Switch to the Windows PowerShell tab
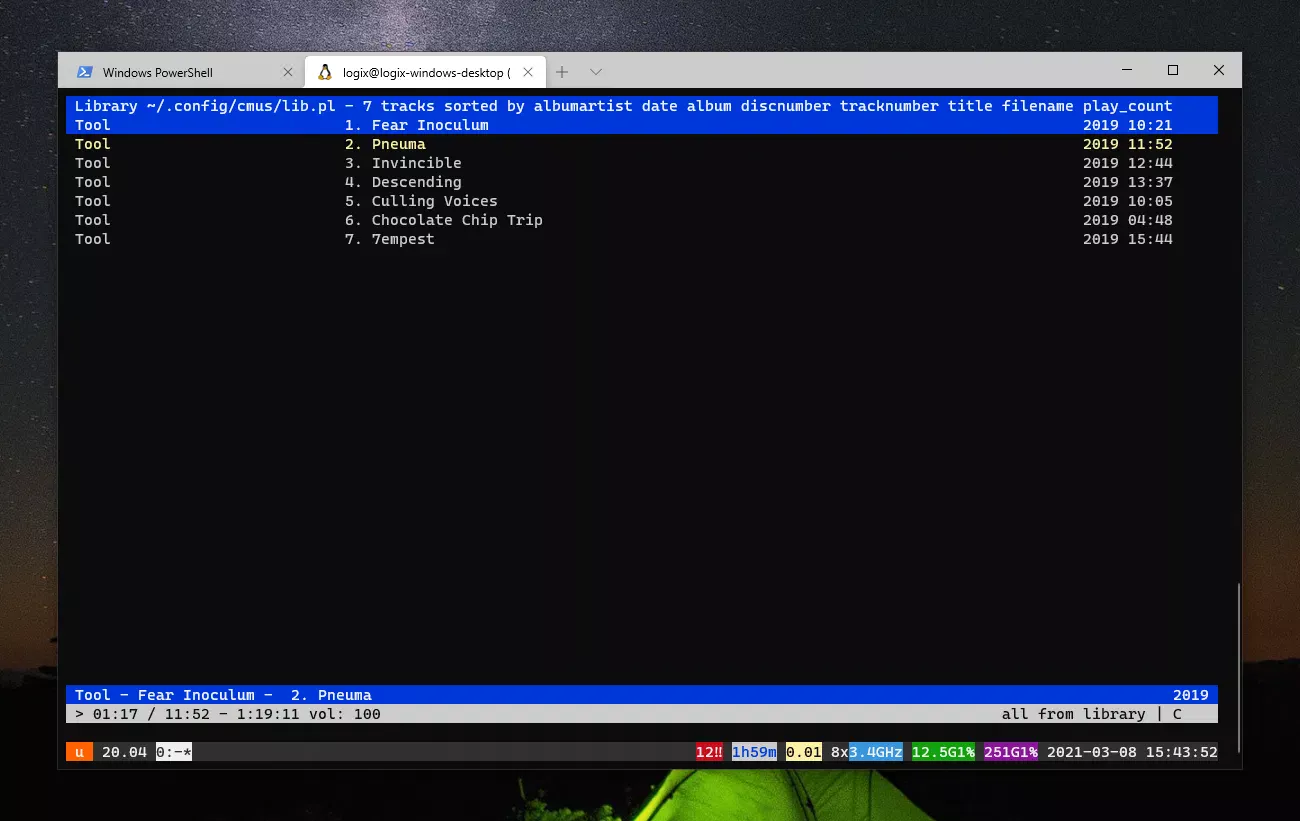 click(x=184, y=72)
